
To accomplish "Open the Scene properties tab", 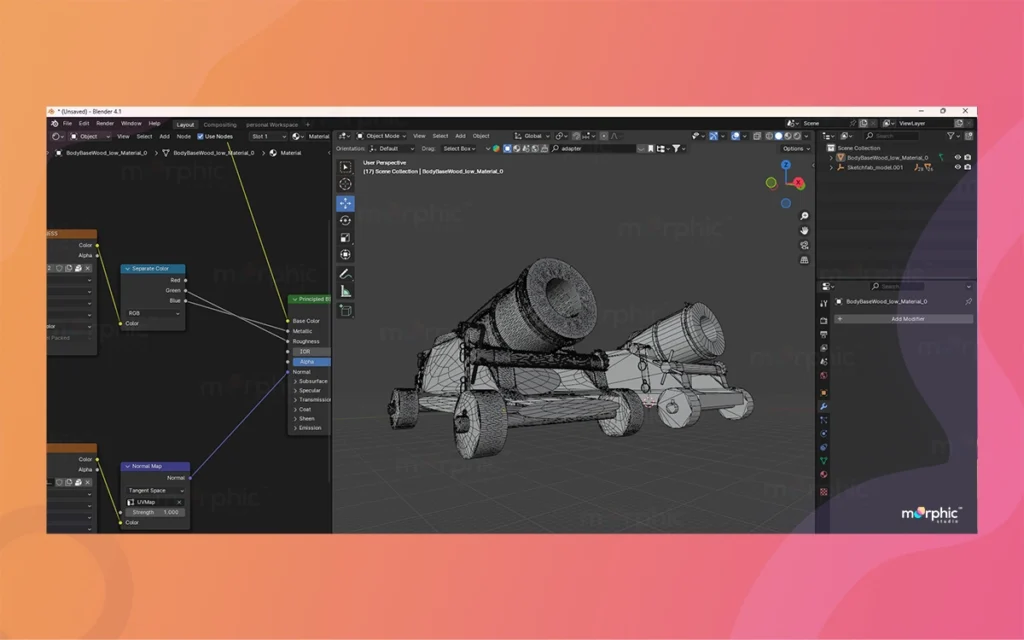I will tap(824, 362).
